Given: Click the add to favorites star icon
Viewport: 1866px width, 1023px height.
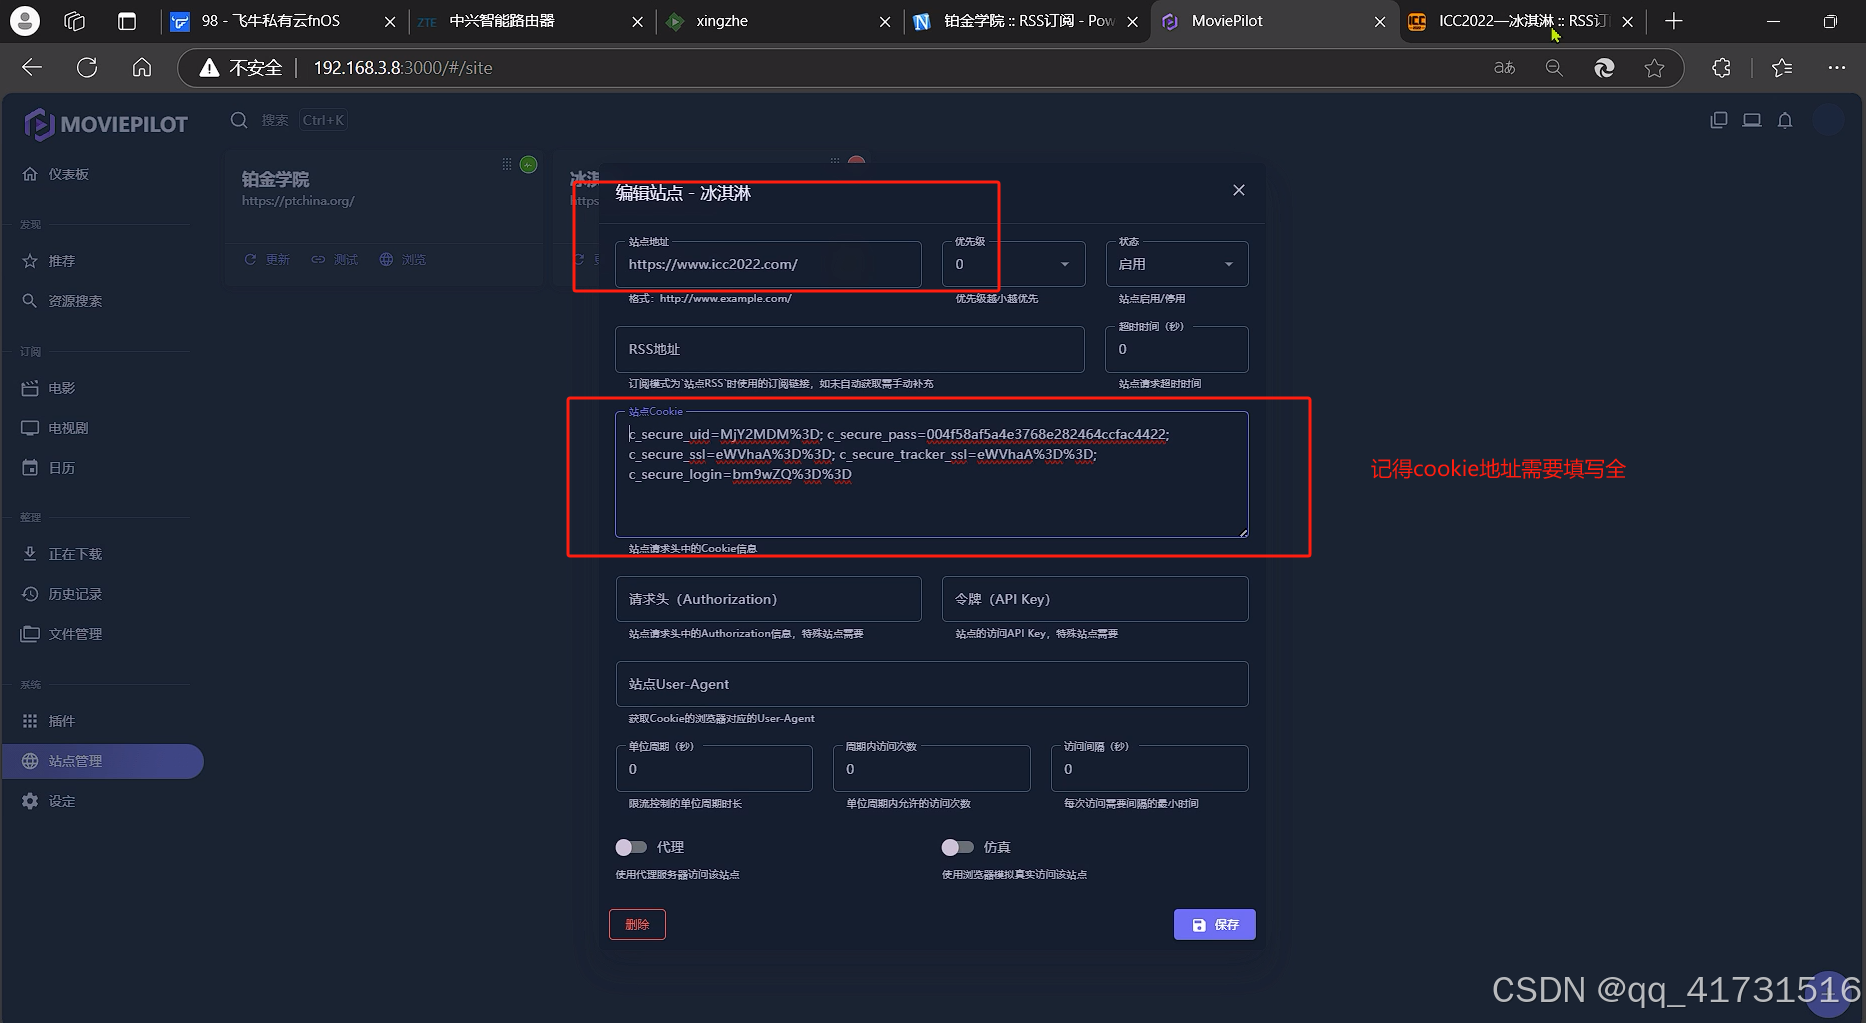Looking at the screenshot, I should [1654, 68].
